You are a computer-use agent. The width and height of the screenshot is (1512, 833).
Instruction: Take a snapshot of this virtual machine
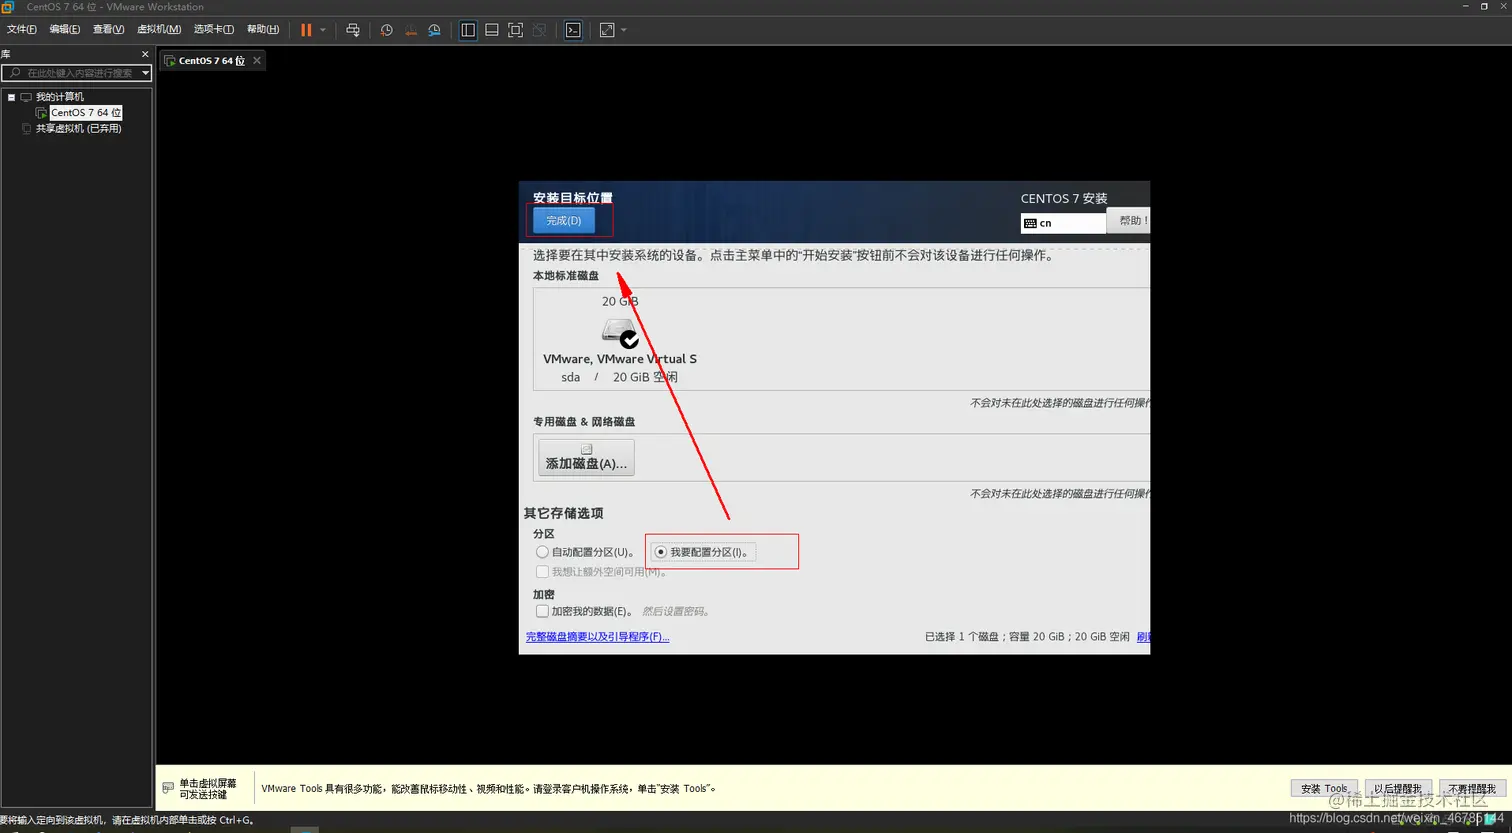(x=387, y=30)
